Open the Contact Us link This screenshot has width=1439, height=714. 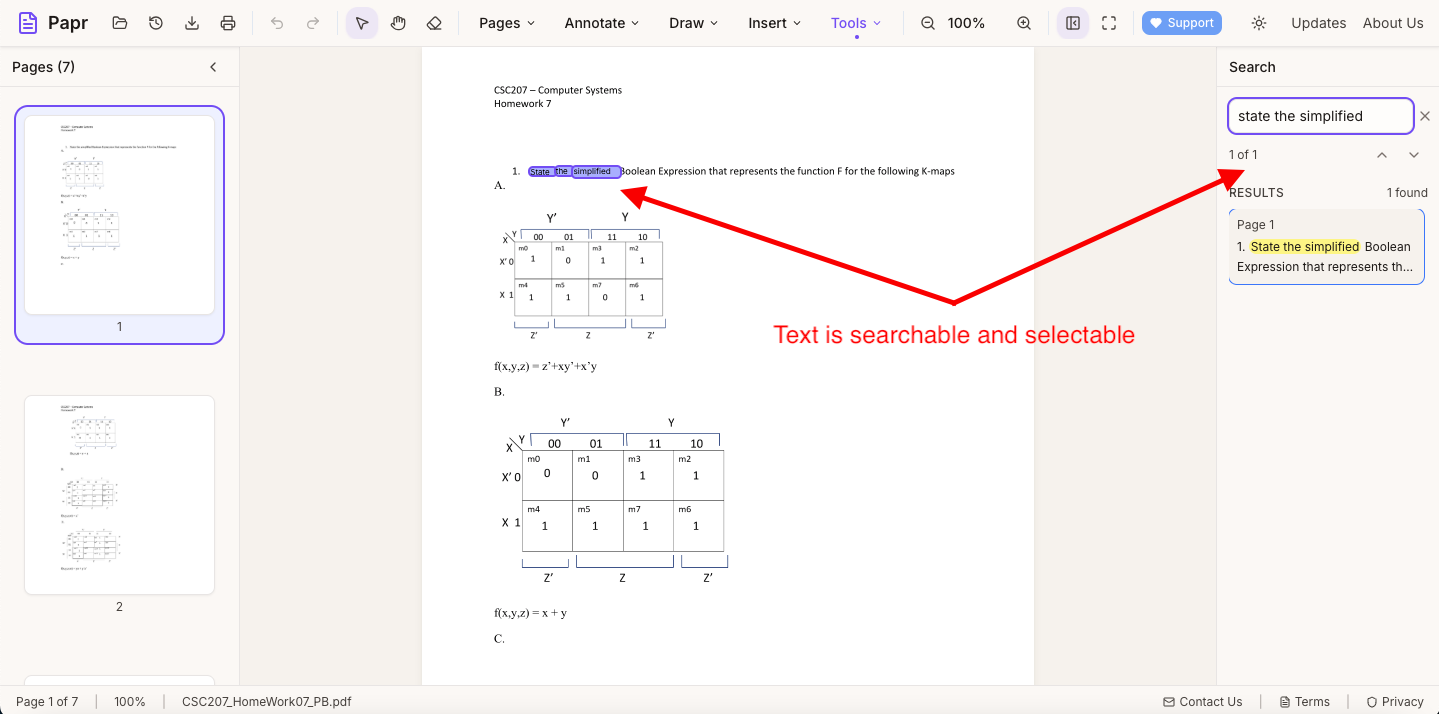pos(1203,701)
